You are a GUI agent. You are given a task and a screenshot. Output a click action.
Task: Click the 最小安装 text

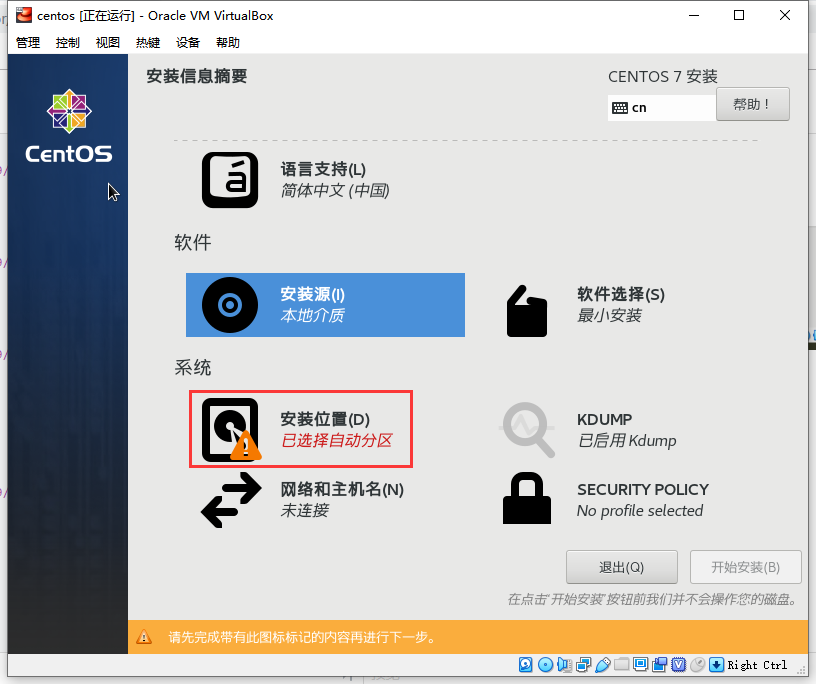pos(609,315)
